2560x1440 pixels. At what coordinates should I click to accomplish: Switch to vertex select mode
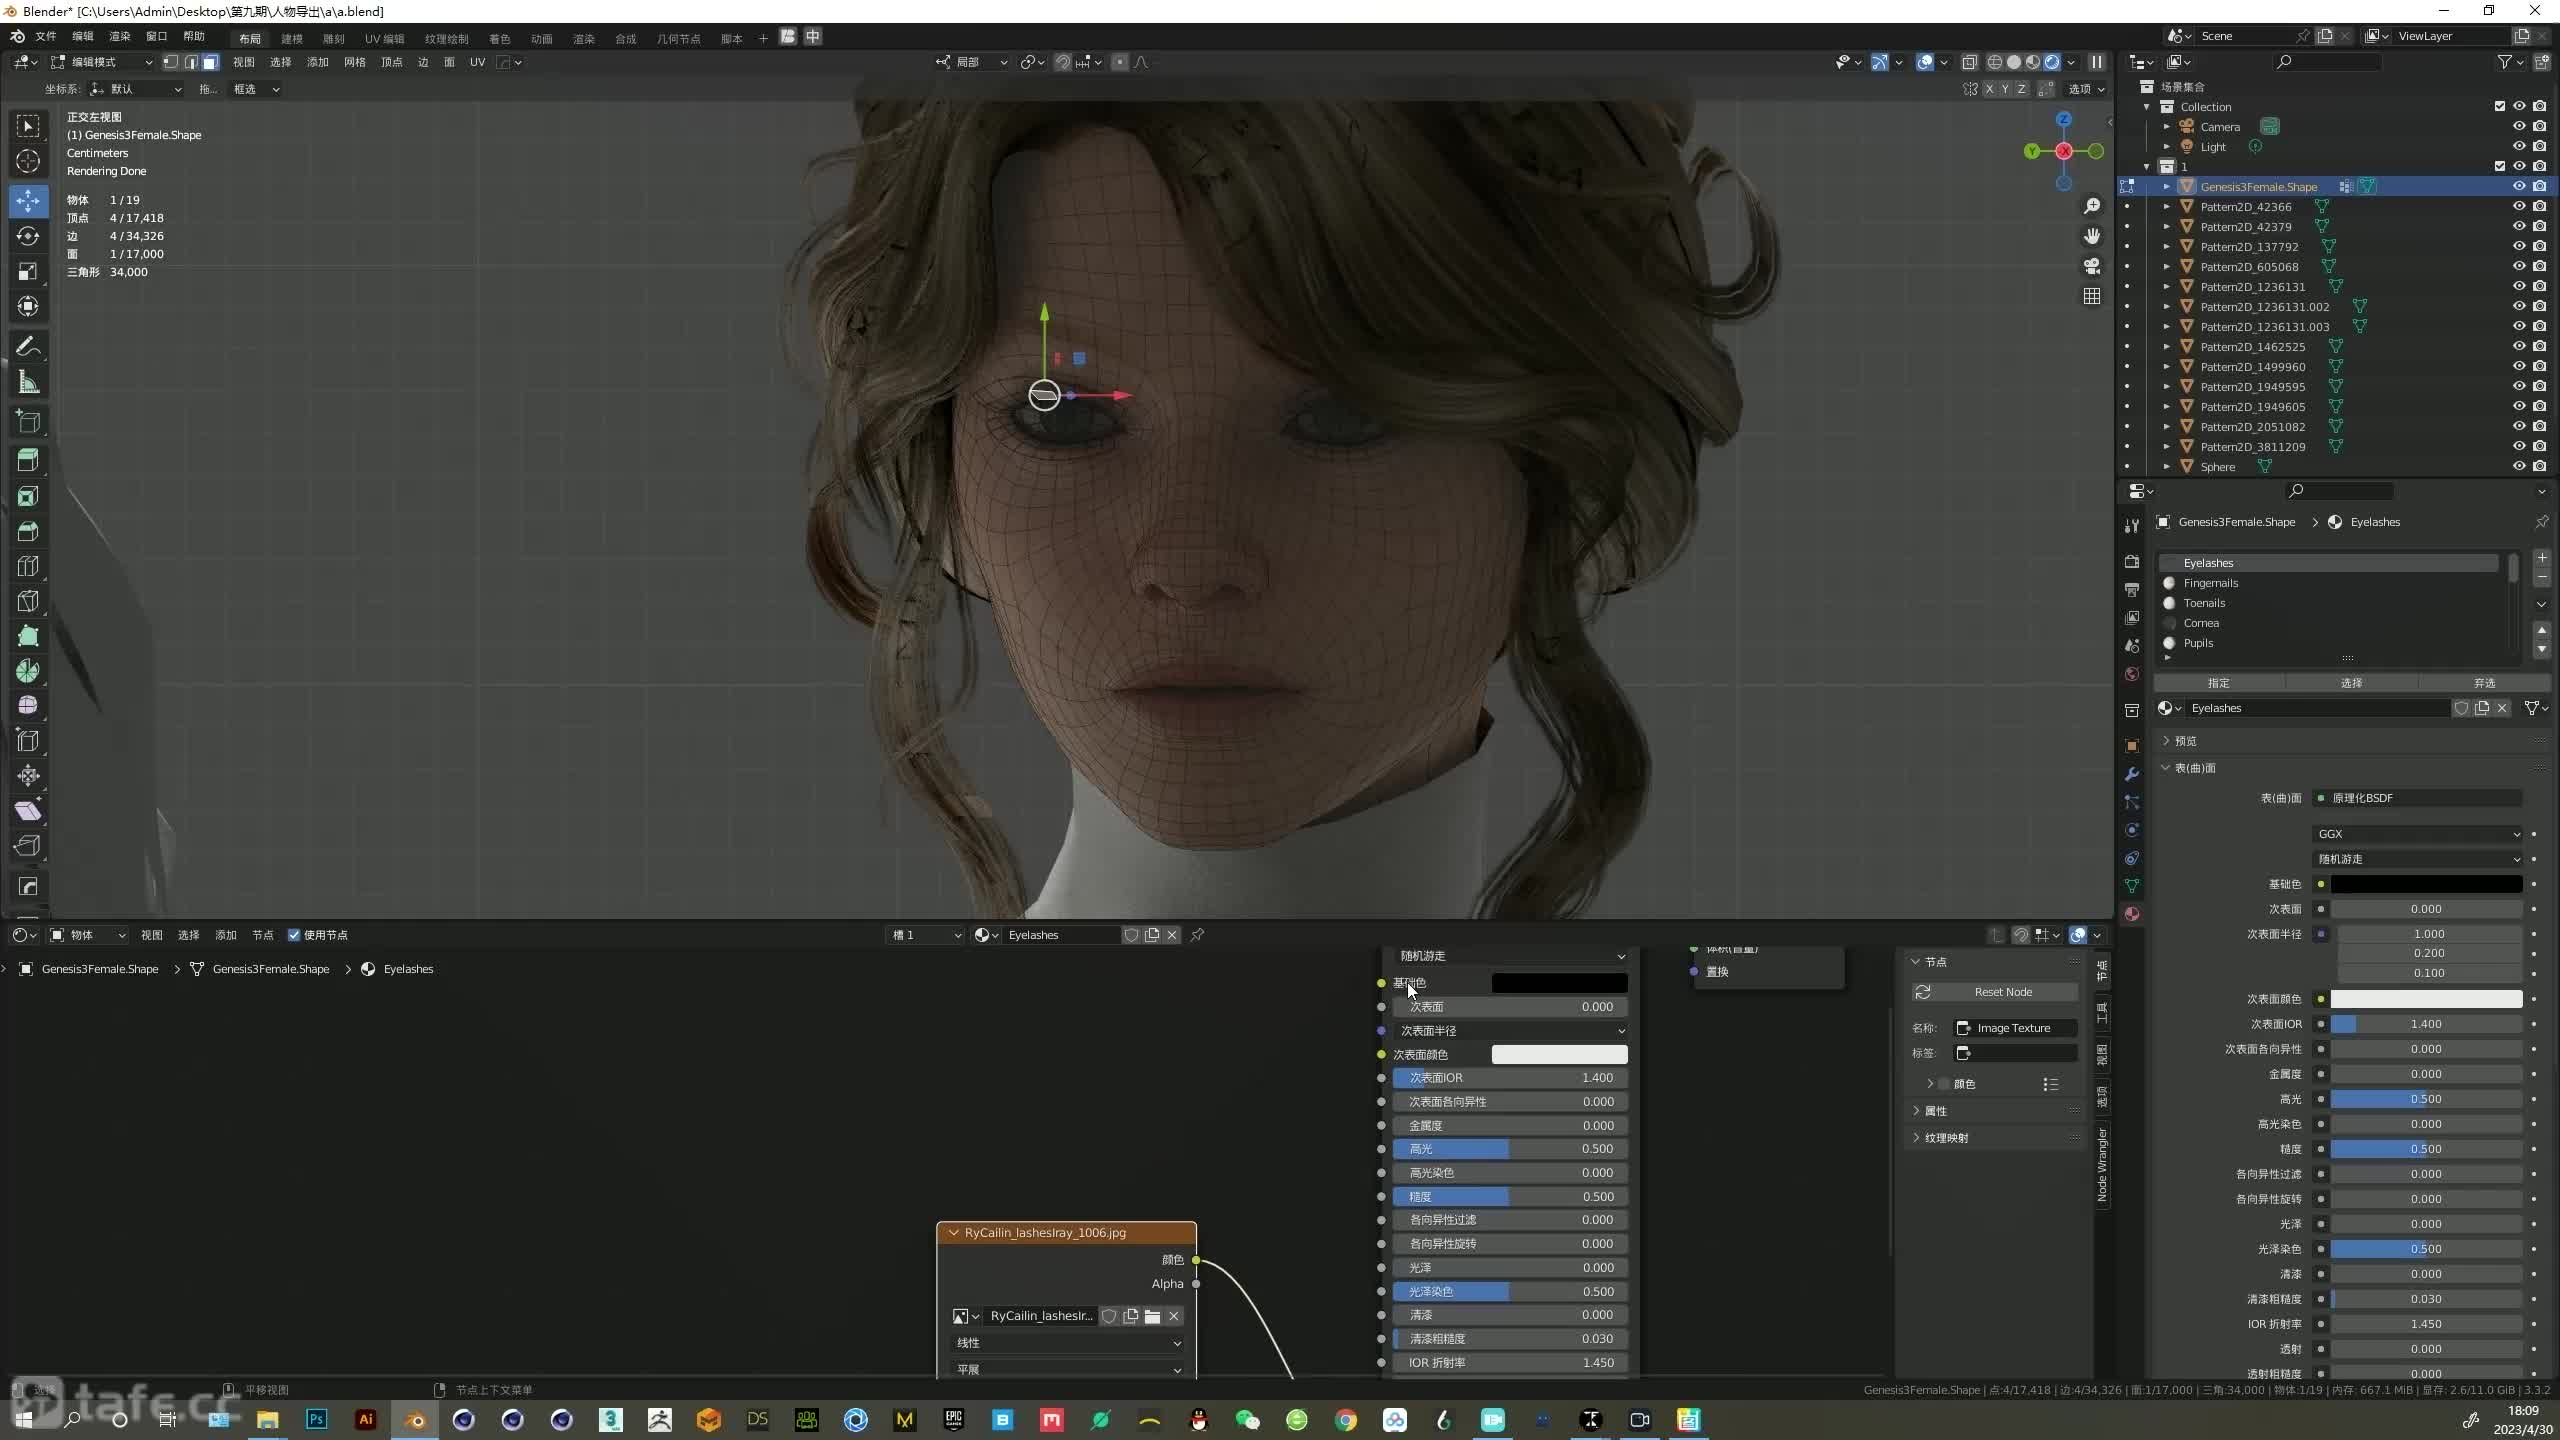point(171,62)
